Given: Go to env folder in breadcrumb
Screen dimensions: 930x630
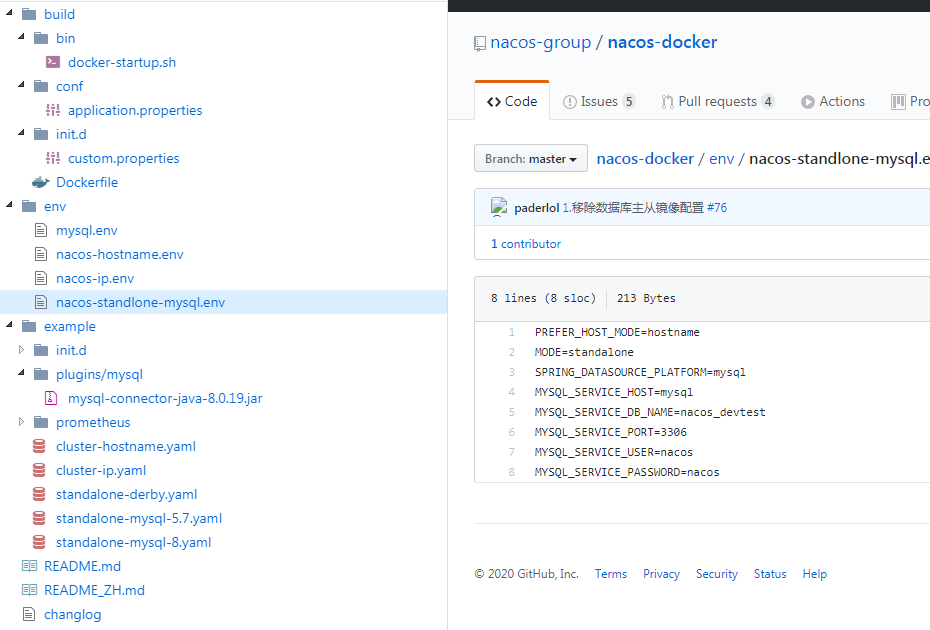Looking at the screenshot, I should click(x=721, y=158).
